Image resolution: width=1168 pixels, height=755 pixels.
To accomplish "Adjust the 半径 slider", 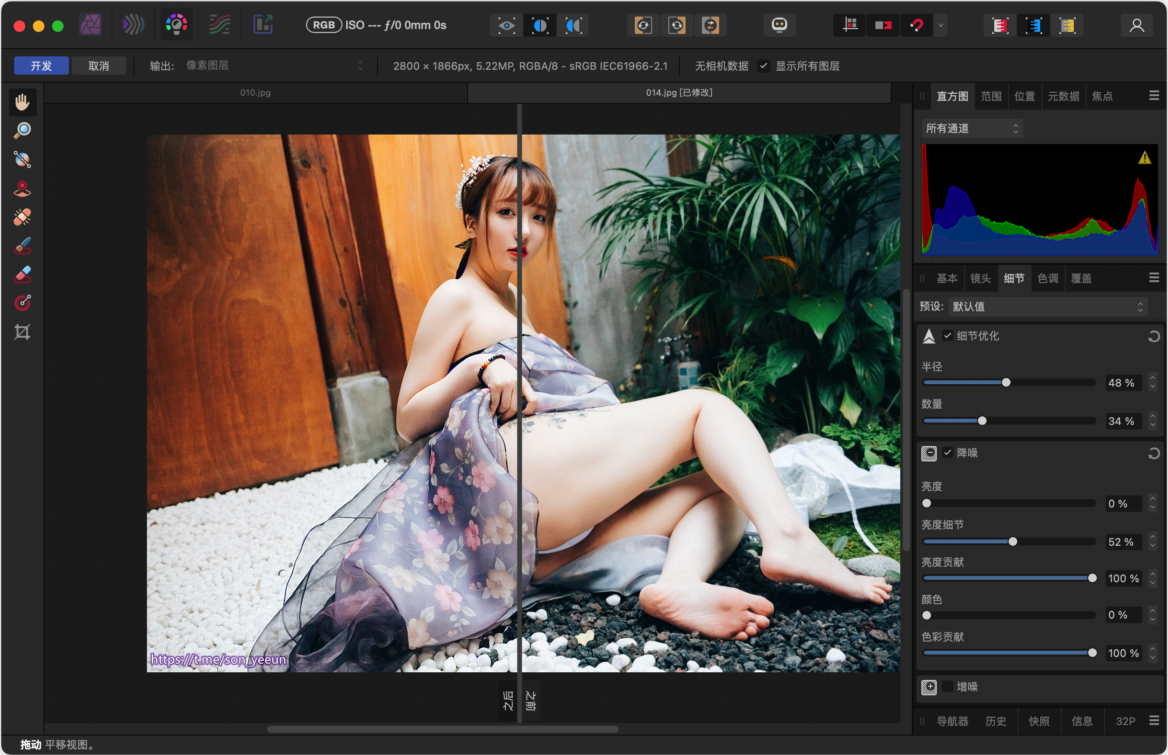I will click(x=1009, y=383).
